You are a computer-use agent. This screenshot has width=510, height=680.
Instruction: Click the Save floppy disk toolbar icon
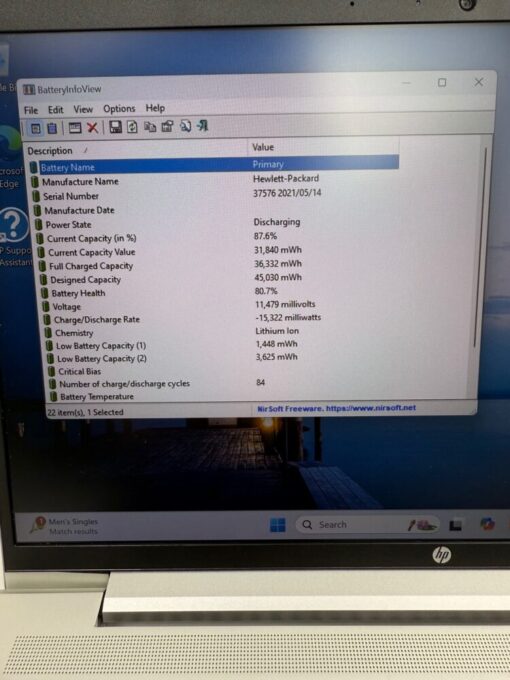[x=115, y=127]
